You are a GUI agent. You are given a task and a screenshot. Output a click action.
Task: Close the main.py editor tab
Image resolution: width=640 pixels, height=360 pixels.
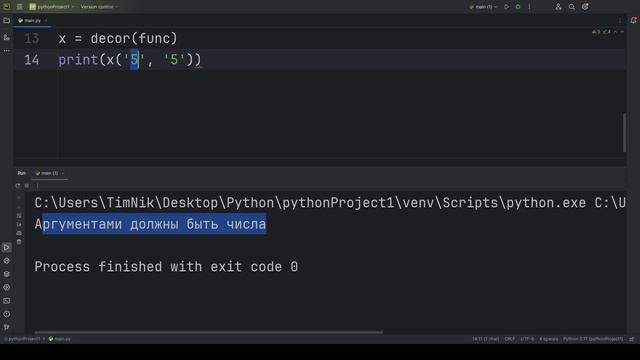click(45, 20)
